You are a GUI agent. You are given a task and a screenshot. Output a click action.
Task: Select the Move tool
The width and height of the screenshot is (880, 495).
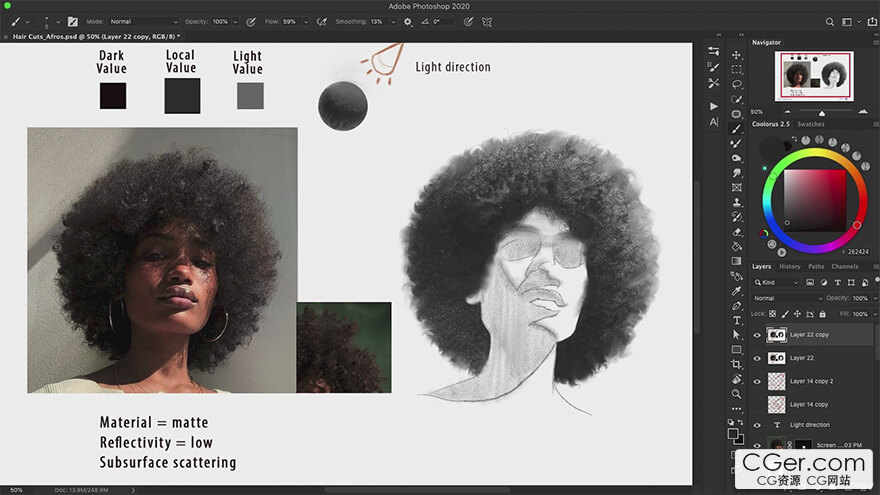tap(736, 55)
